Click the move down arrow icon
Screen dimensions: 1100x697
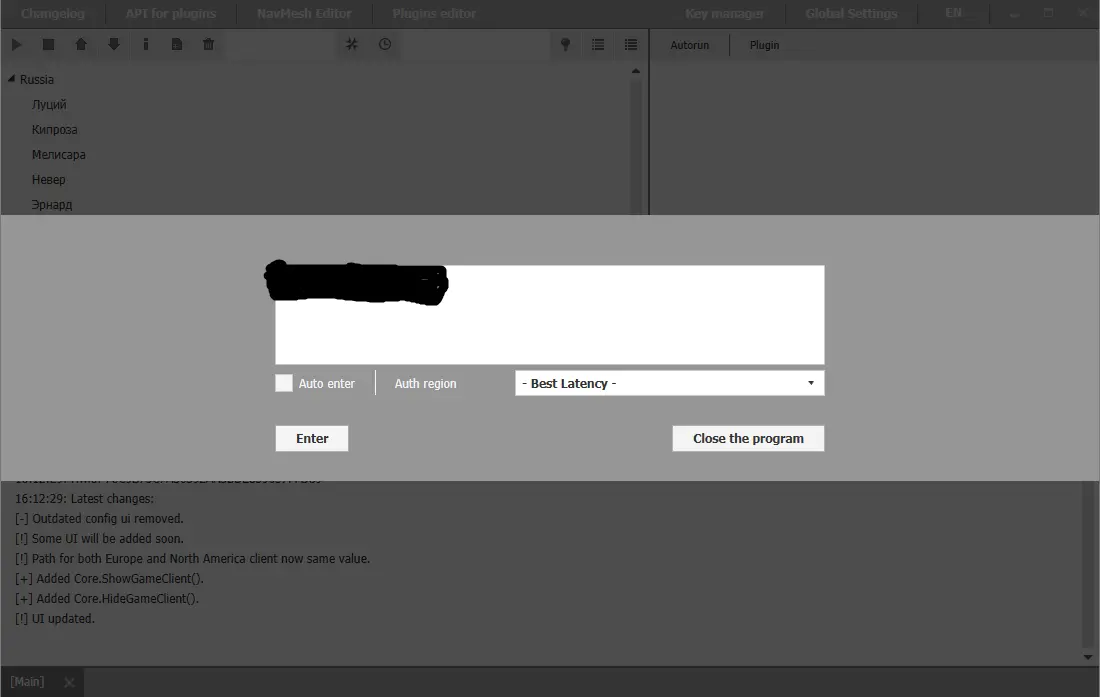coord(113,45)
